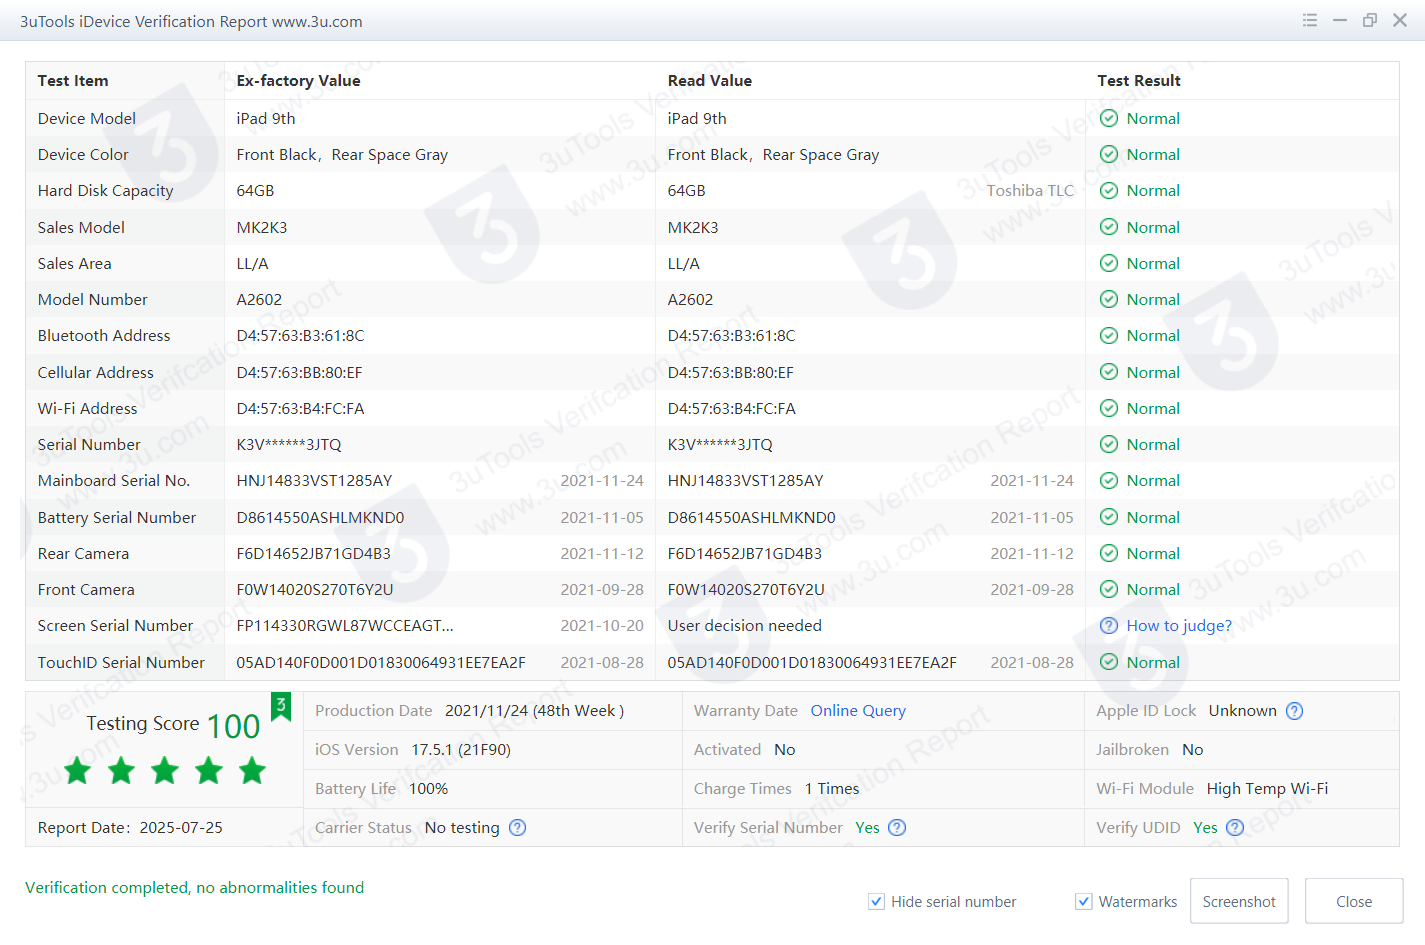
Task: Click the Test Result column header
Action: point(1138,81)
